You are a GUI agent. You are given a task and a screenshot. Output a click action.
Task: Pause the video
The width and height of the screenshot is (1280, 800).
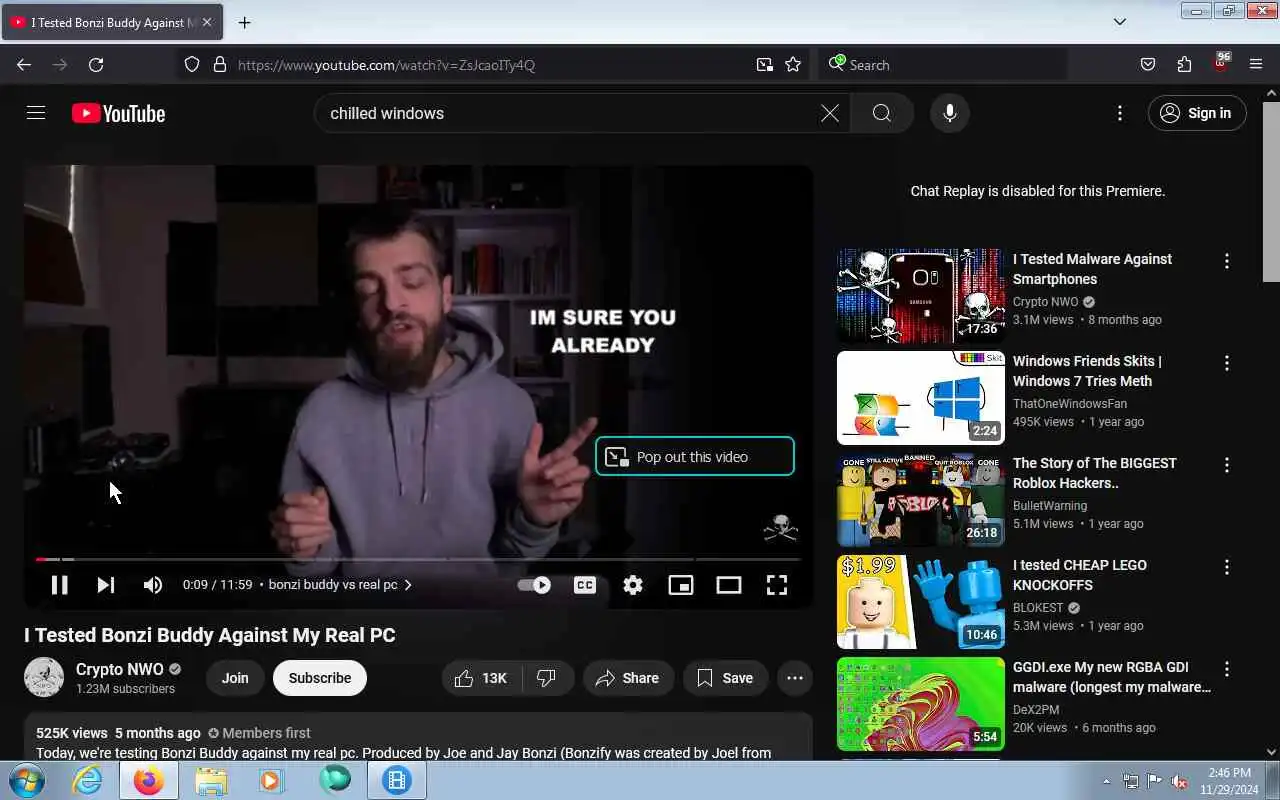(x=59, y=585)
